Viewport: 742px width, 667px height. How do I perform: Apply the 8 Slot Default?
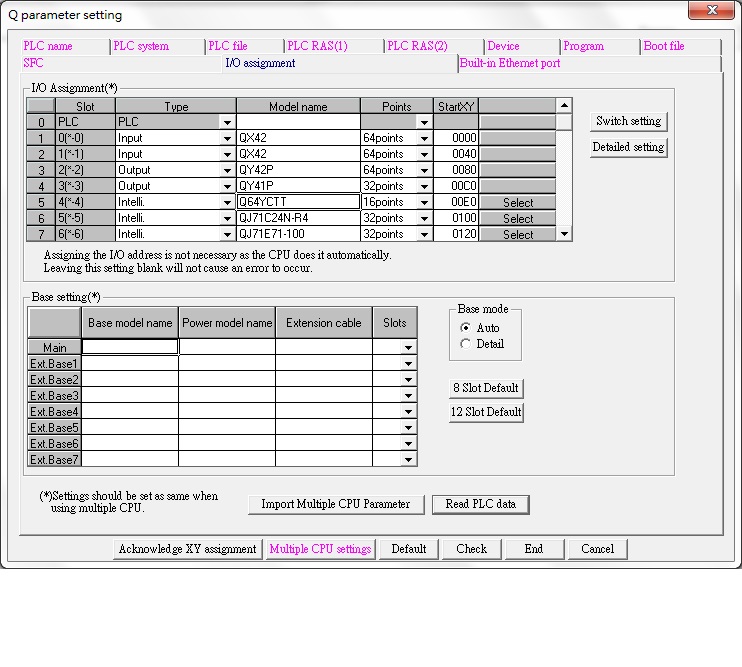point(487,388)
